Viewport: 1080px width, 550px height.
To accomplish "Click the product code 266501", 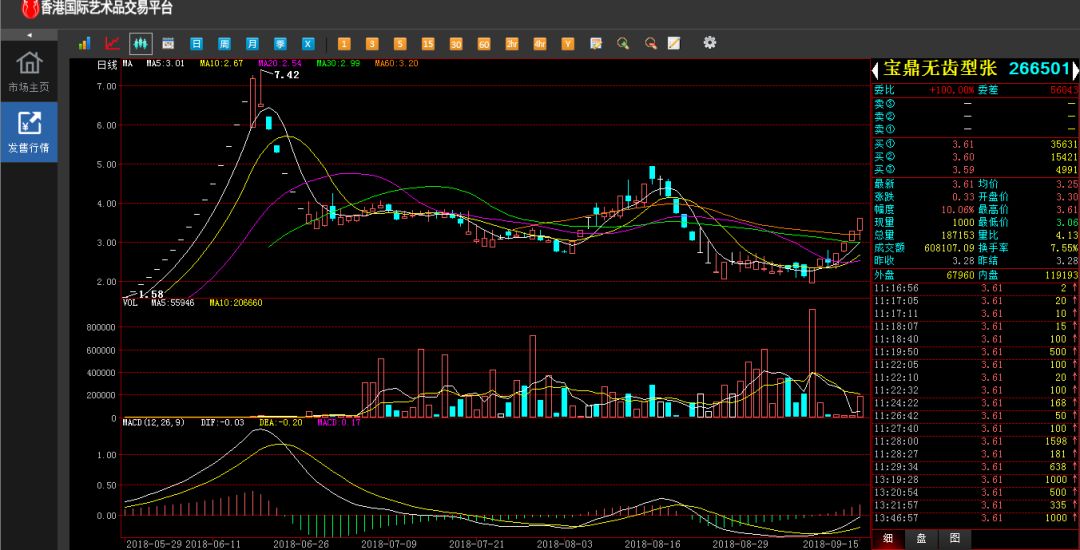I will pyautogui.click(x=1039, y=69).
